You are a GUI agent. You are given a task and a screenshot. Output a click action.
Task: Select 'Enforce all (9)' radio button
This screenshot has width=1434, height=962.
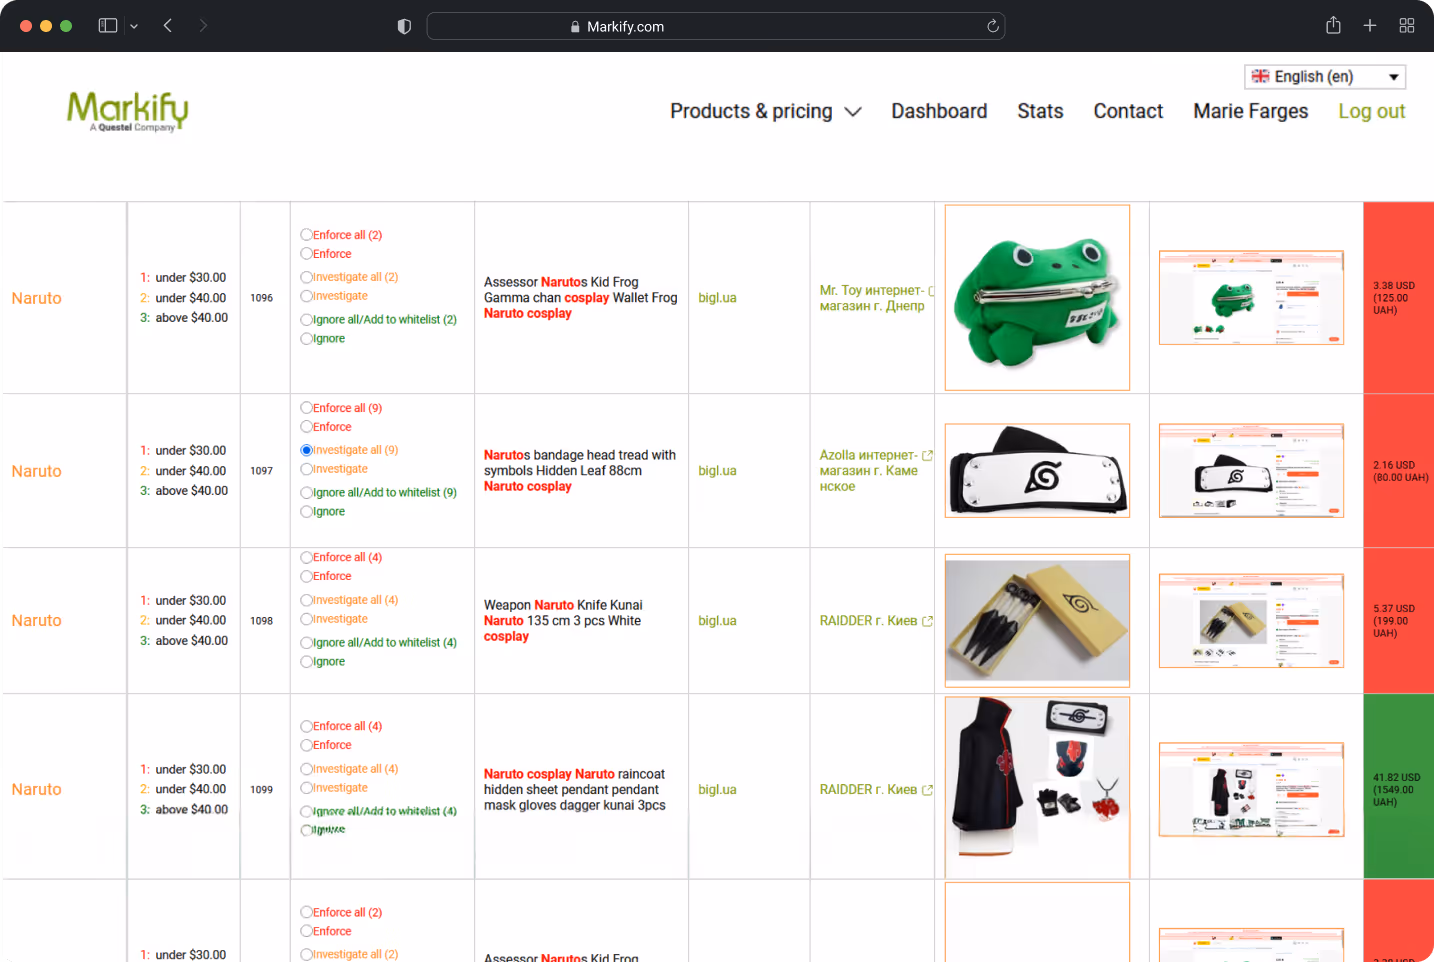307,408
